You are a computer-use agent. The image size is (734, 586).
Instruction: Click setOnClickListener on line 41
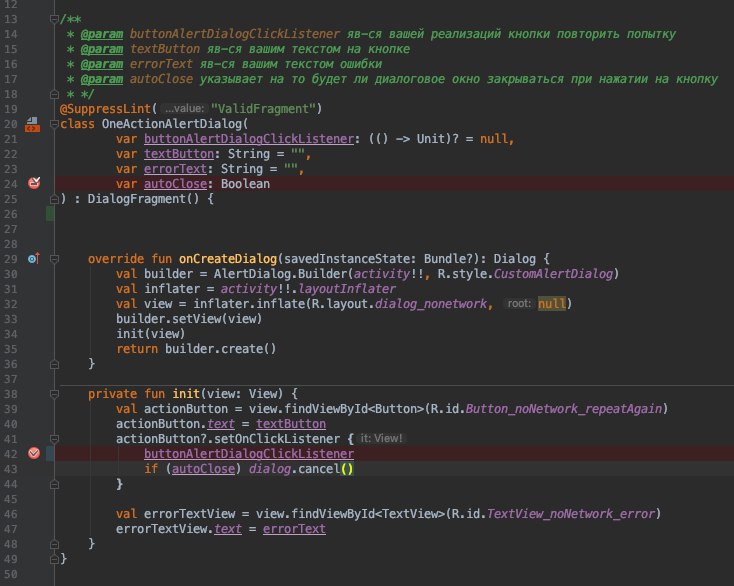277,439
